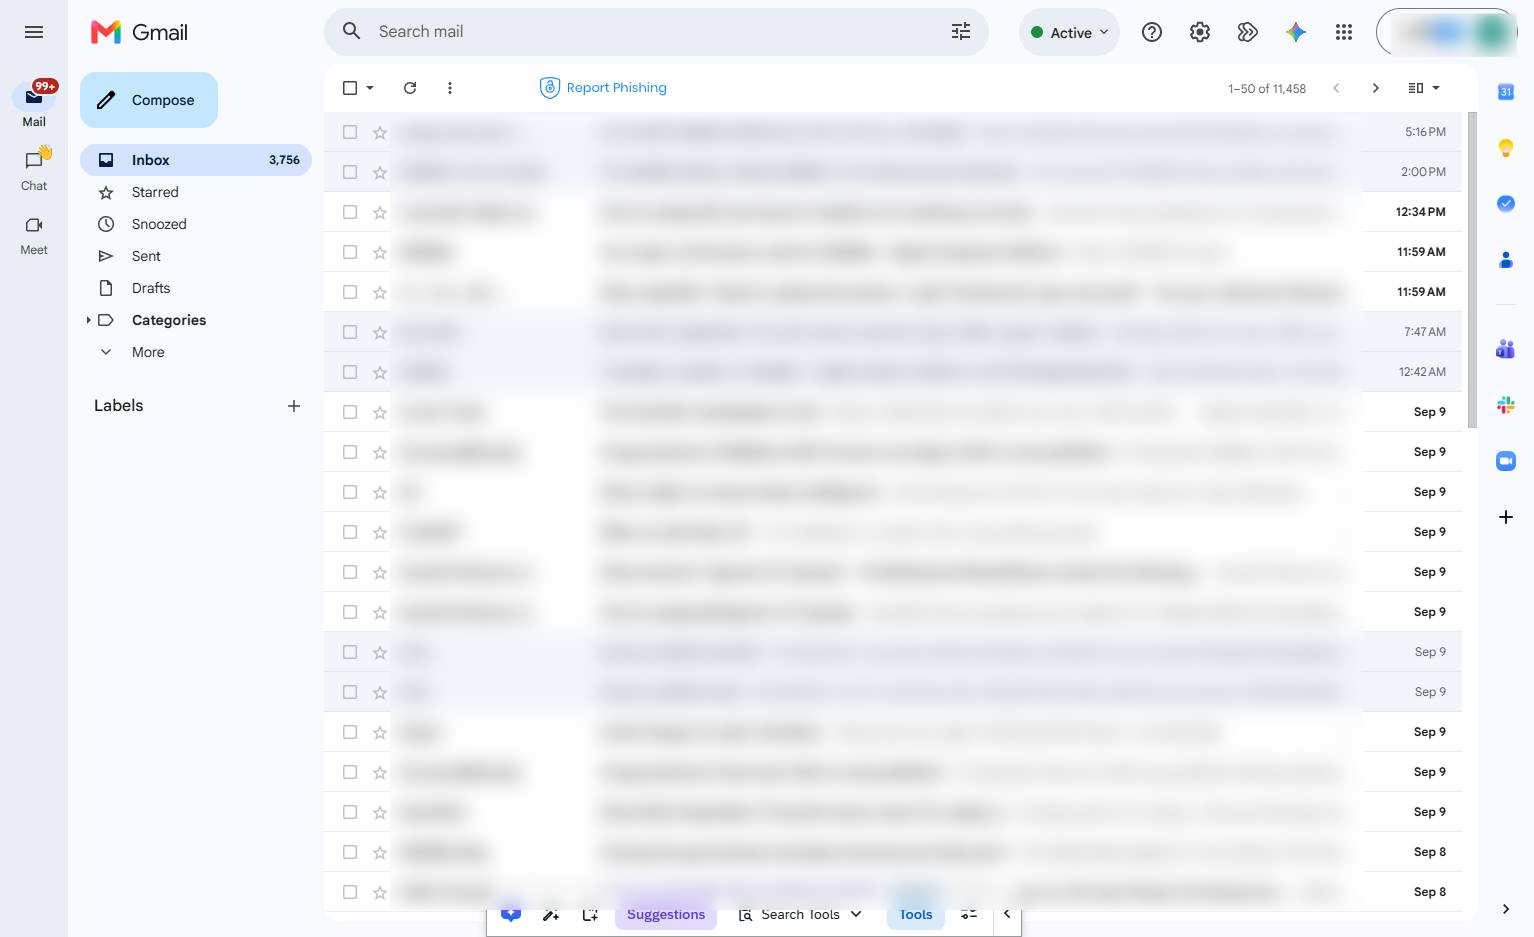Open the Active status dropdown

point(1069,32)
